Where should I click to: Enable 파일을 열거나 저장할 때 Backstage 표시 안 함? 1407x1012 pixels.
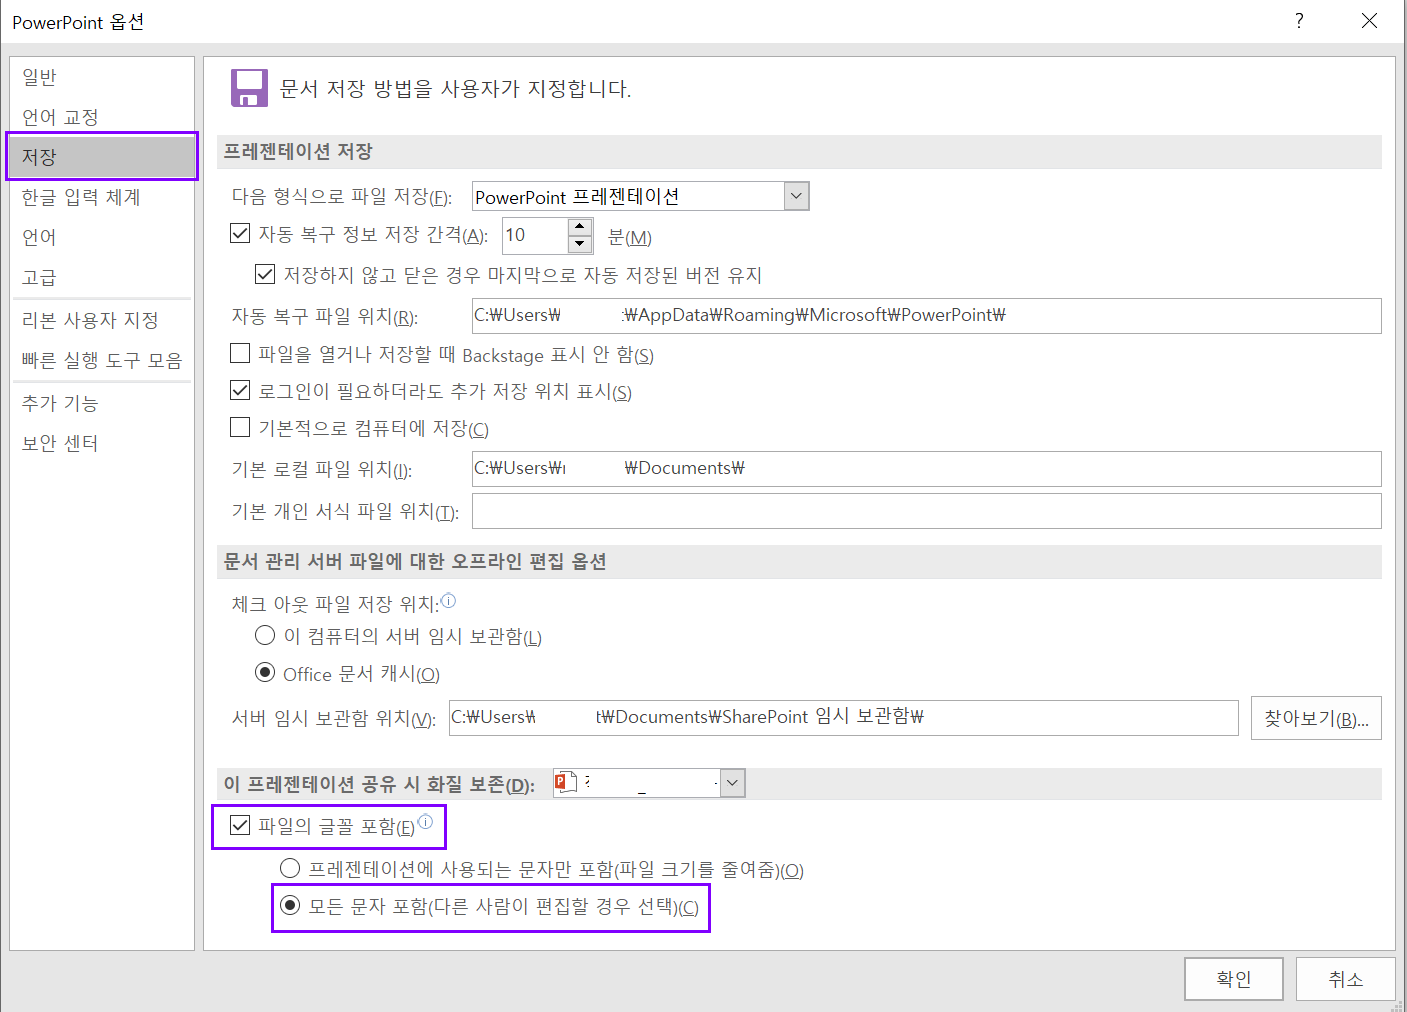pyautogui.click(x=240, y=353)
